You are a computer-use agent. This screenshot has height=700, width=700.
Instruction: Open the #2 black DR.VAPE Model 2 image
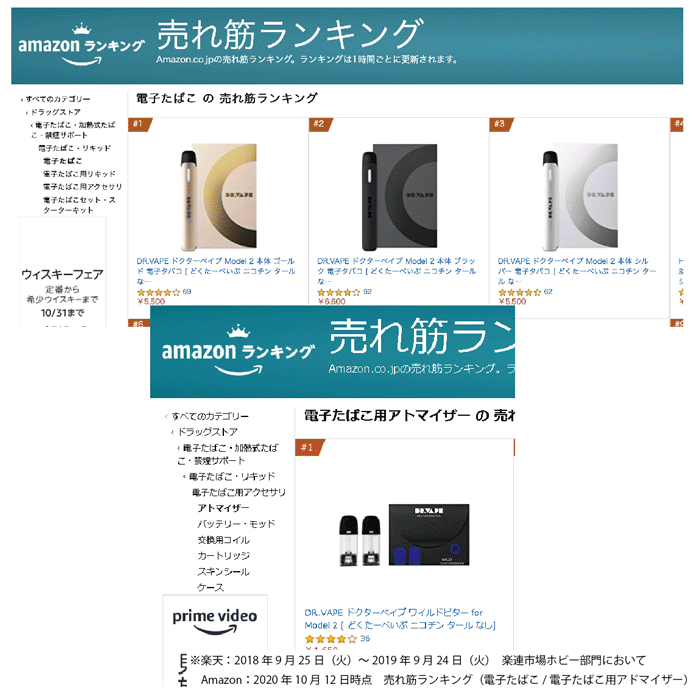coord(399,196)
